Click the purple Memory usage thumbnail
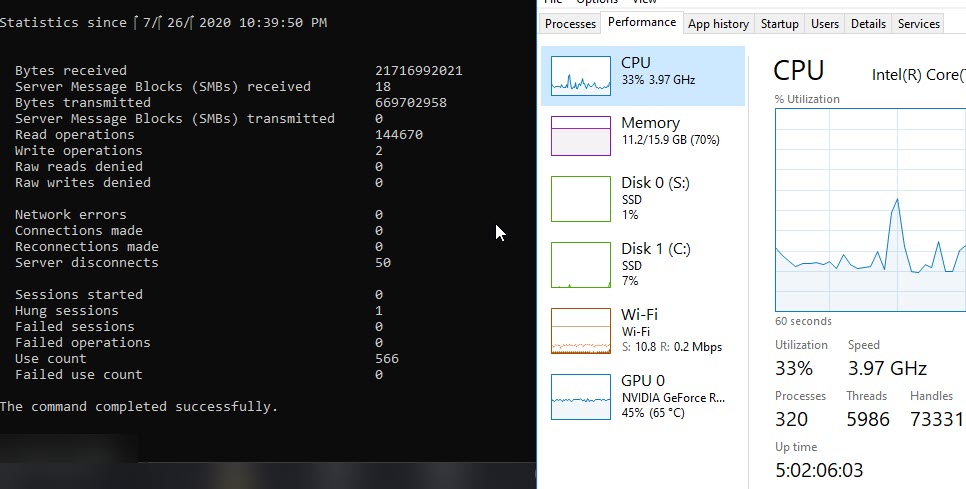Image resolution: width=966 pixels, height=489 pixels. (x=581, y=135)
